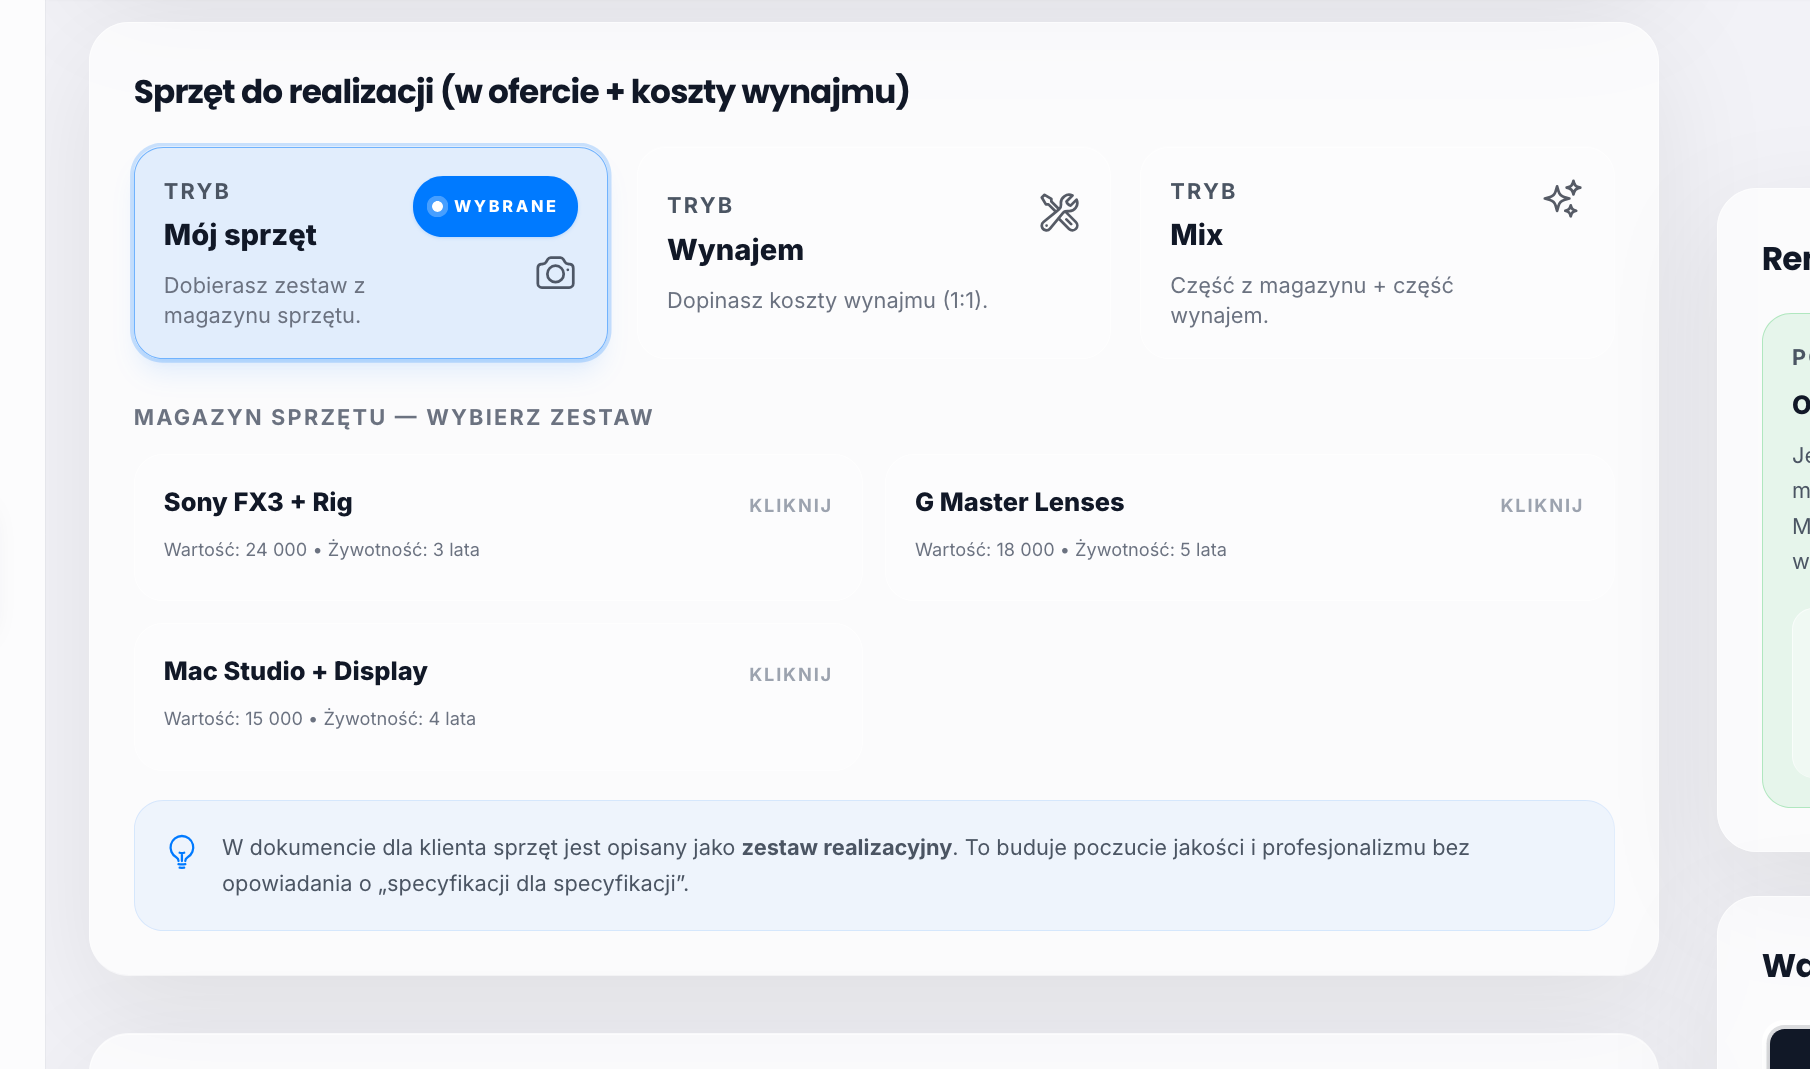Click the bold phrase 'zestaw realizacyjny' in tip

pos(846,848)
